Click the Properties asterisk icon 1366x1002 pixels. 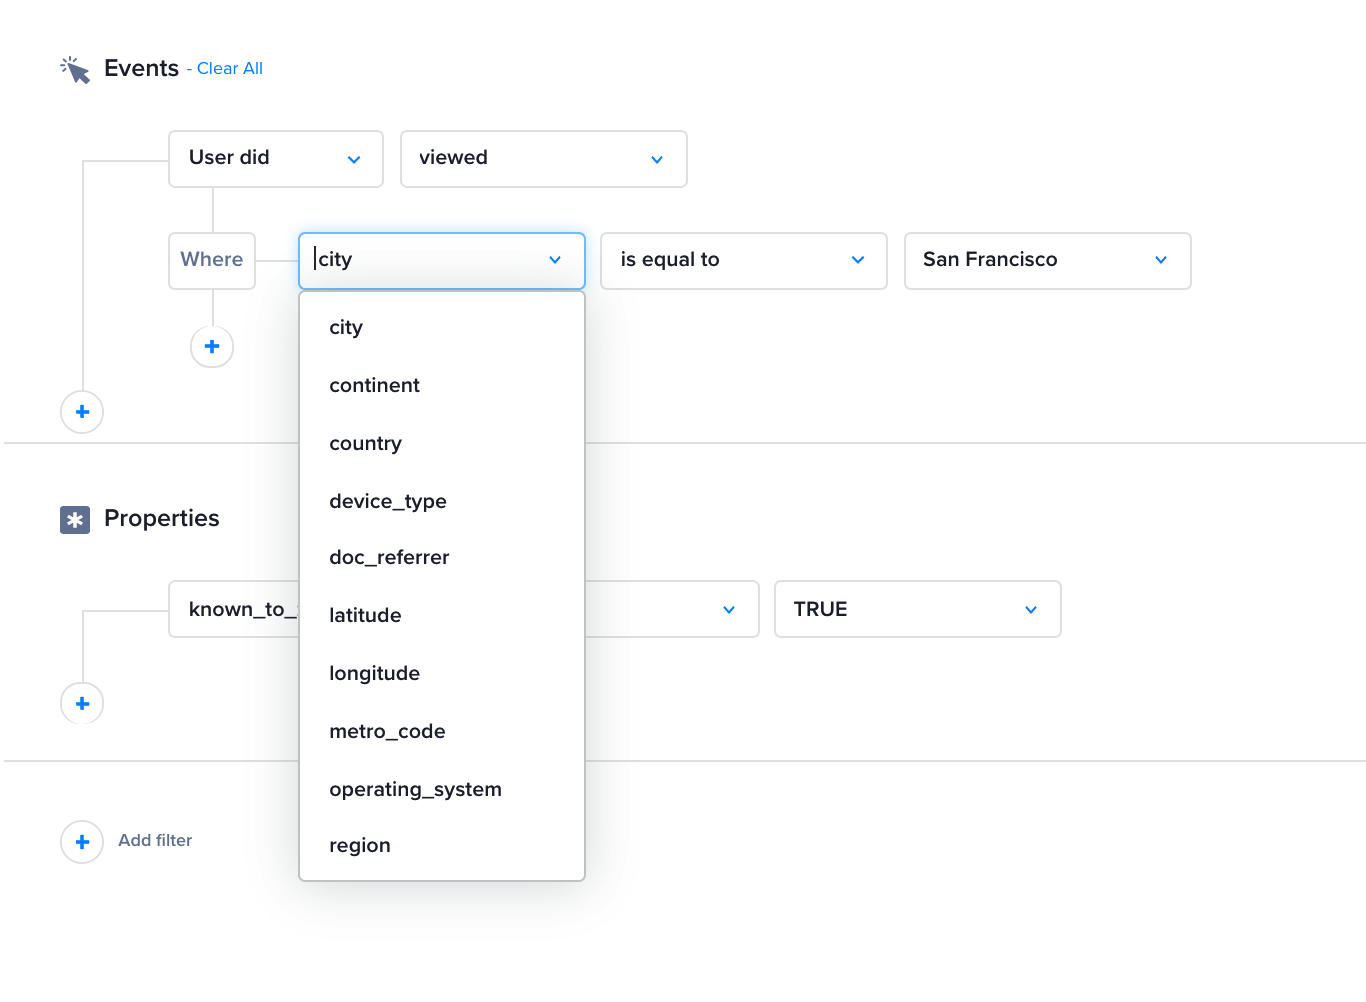[75, 519]
